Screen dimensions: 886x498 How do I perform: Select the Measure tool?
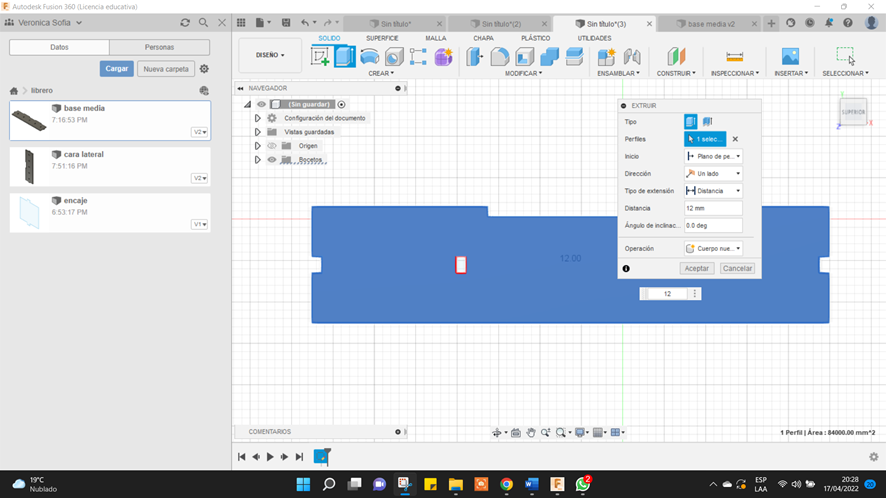[x=735, y=57]
